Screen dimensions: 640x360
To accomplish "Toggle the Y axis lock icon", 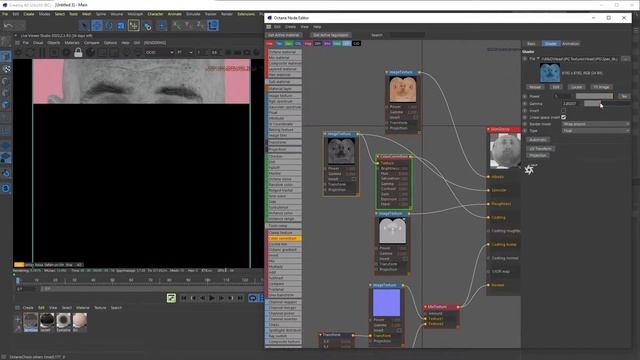I will (188, 26).
